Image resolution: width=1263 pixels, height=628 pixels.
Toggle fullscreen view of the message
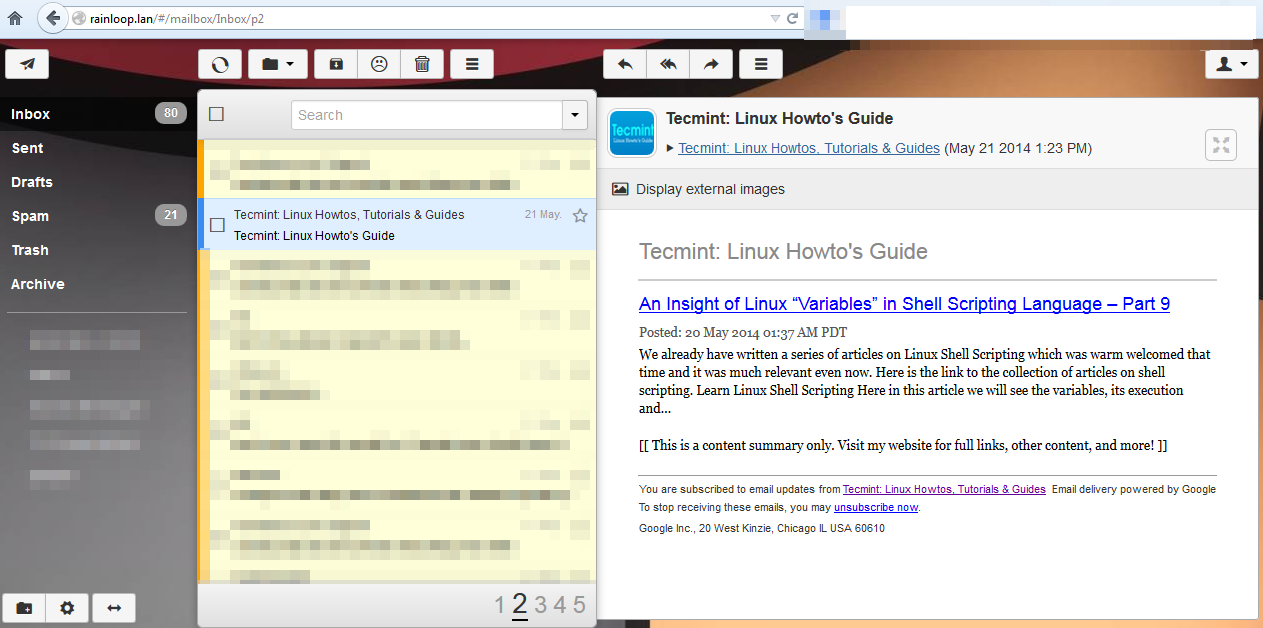1221,145
